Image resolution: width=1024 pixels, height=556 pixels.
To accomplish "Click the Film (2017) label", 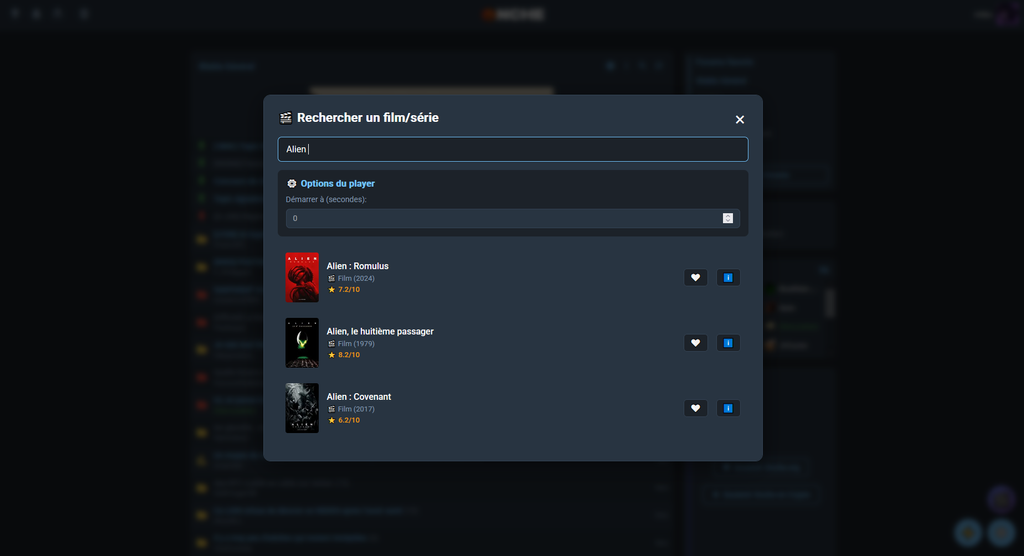I will (356, 409).
